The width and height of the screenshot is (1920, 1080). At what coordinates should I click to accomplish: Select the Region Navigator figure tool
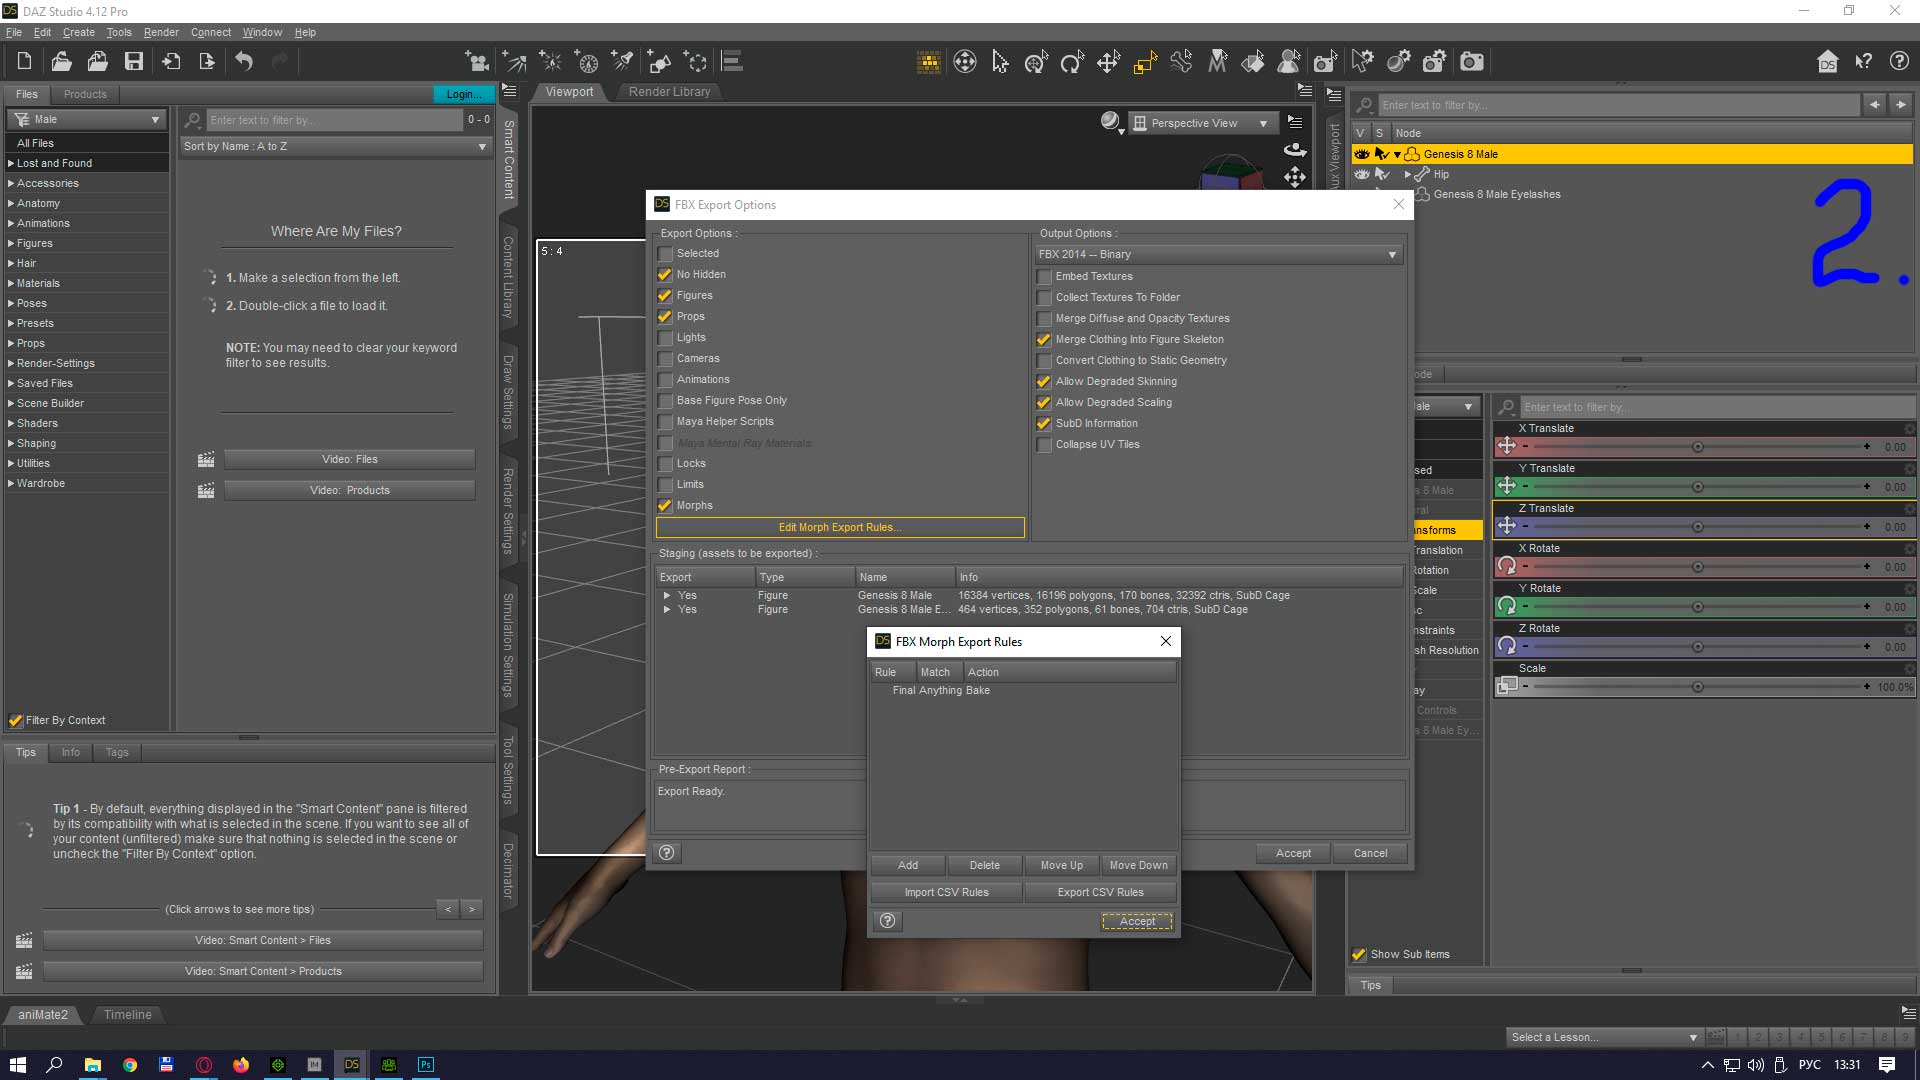[x=1289, y=62]
